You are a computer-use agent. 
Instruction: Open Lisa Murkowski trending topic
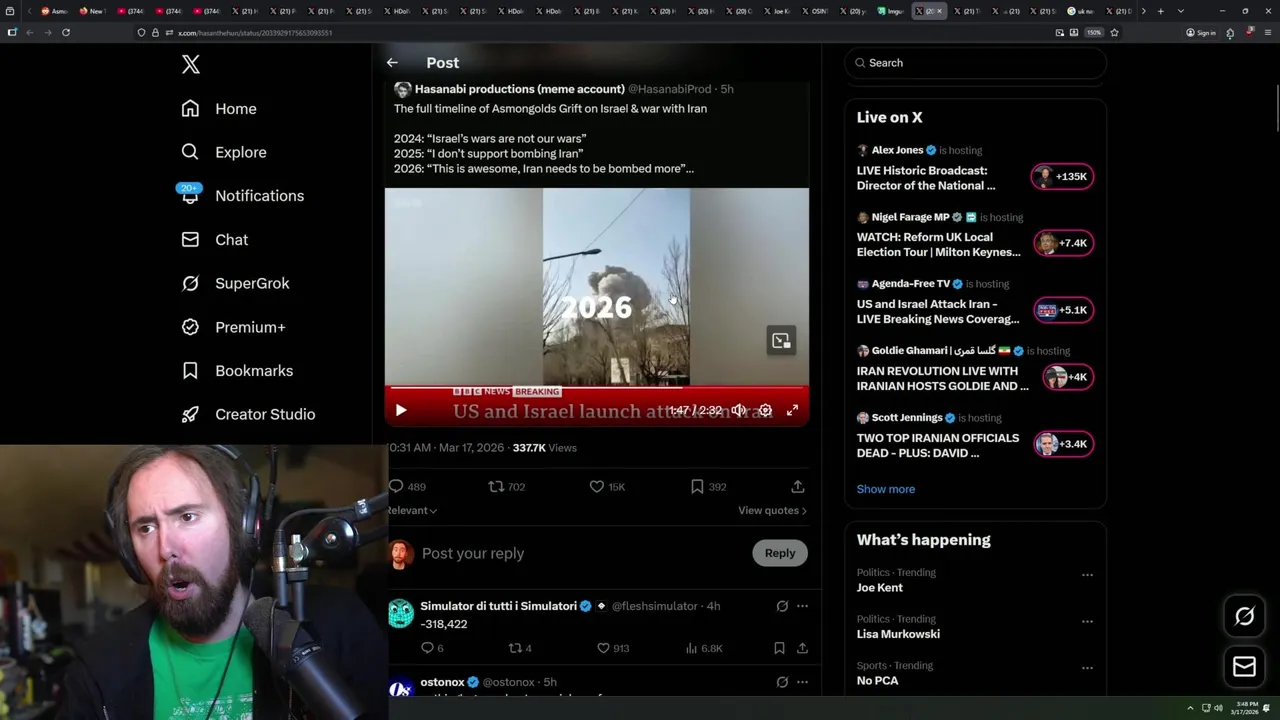click(898, 634)
